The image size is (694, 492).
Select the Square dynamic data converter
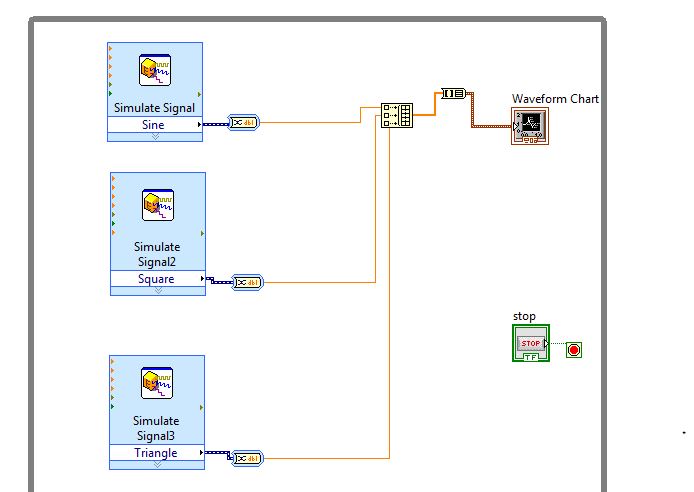pos(247,282)
